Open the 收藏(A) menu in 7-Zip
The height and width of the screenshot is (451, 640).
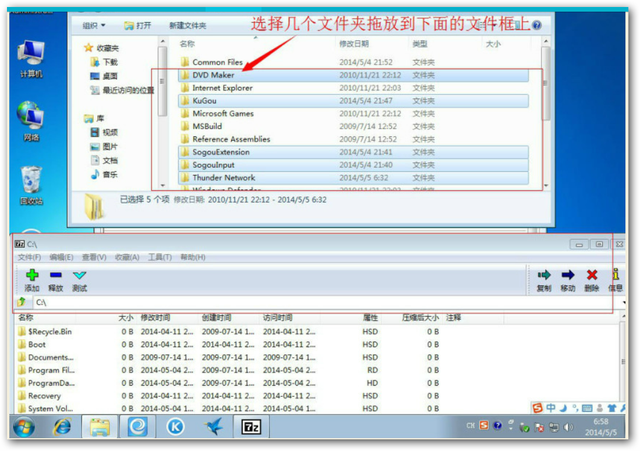[127, 258]
